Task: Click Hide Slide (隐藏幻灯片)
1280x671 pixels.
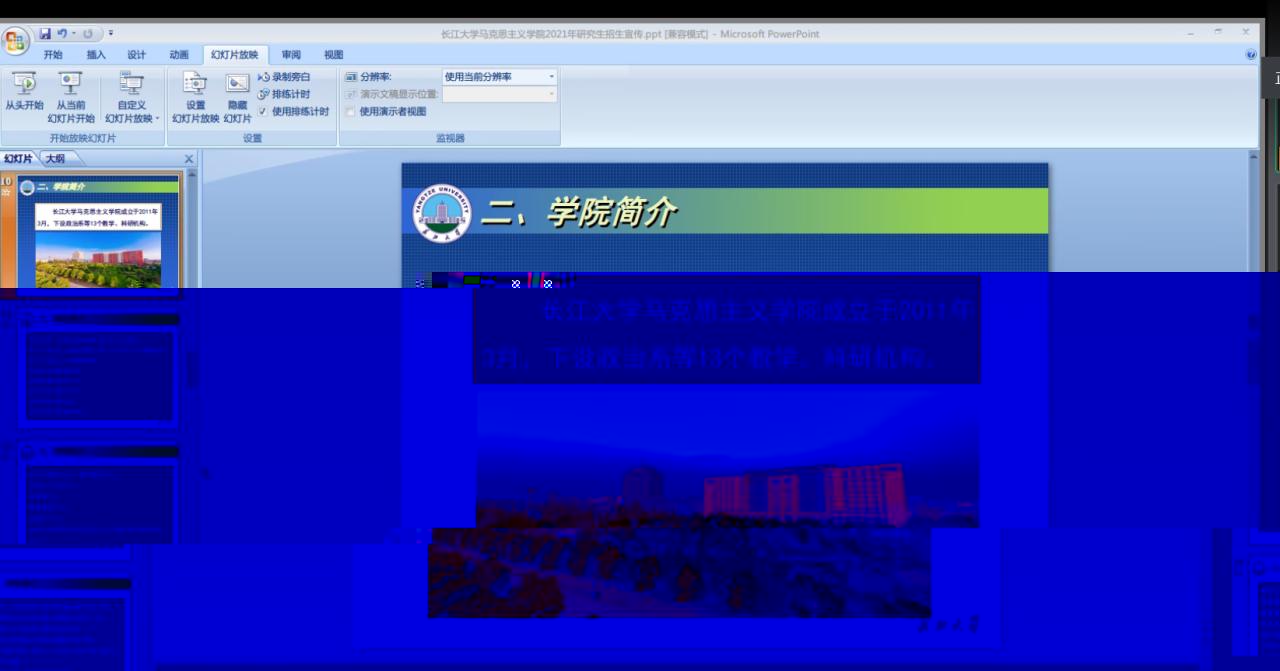Action: pos(237,96)
